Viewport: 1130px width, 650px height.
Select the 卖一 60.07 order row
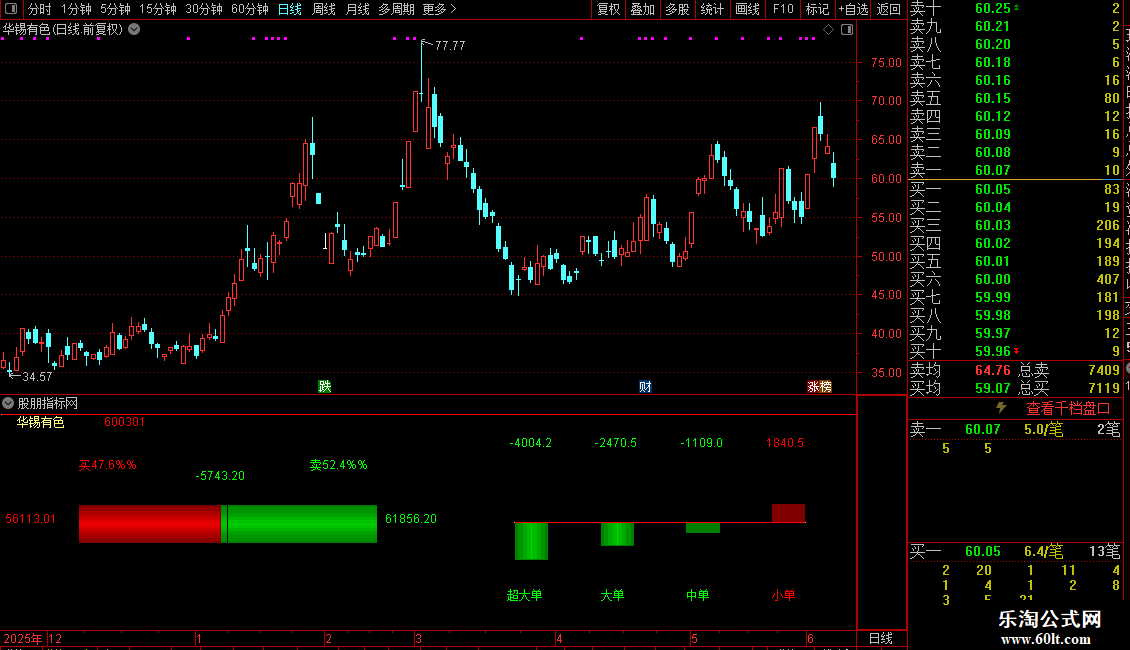(x=1015, y=170)
